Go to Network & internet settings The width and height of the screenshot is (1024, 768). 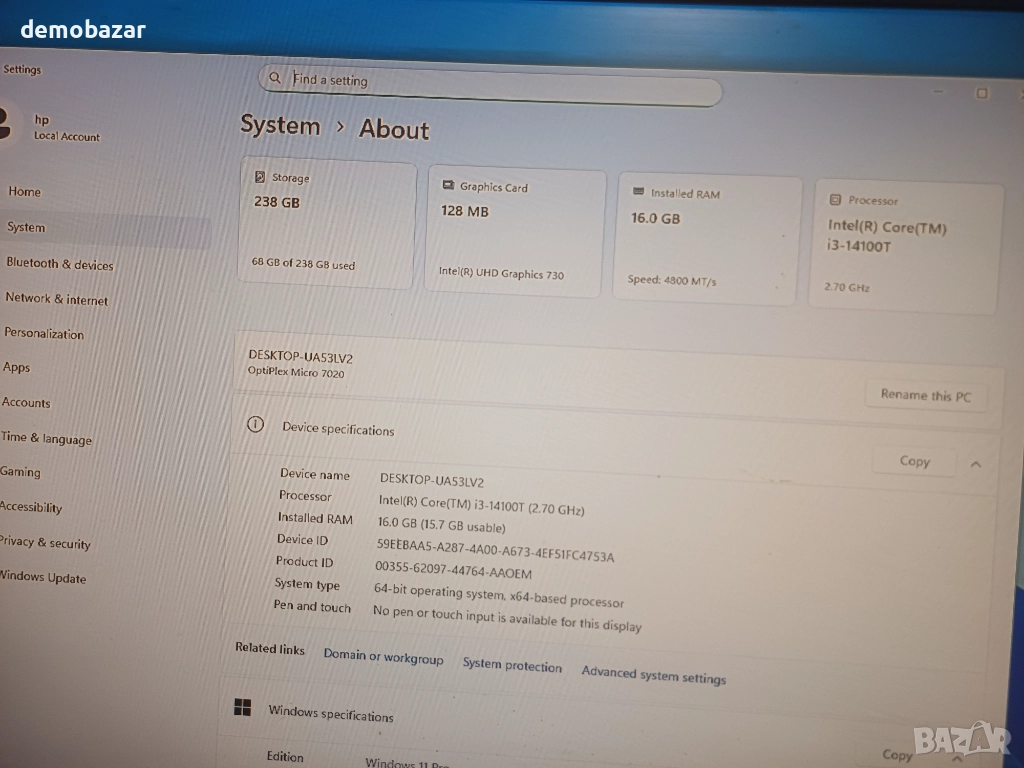click(56, 299)
